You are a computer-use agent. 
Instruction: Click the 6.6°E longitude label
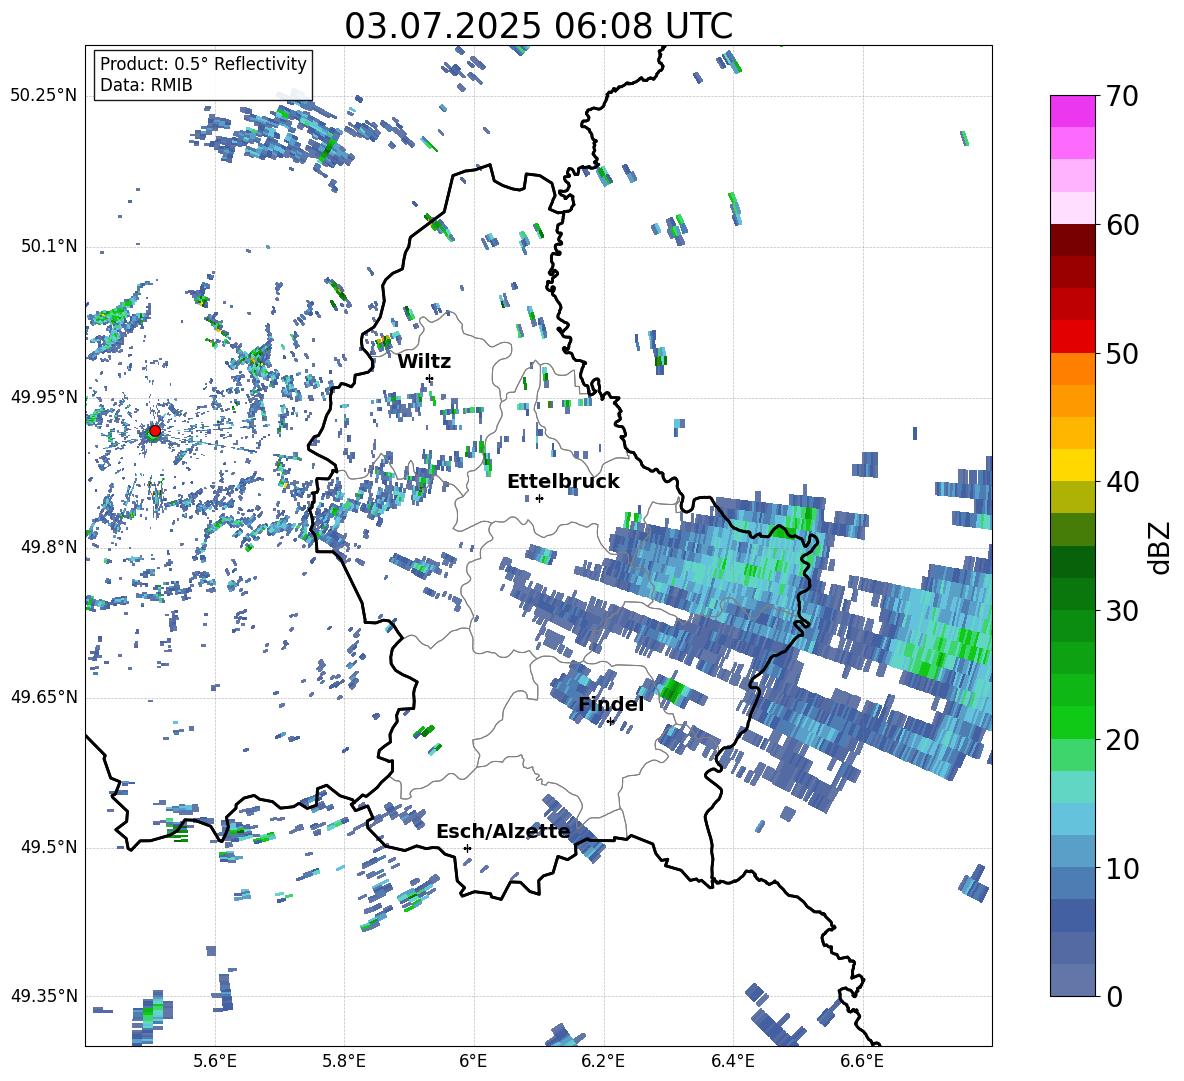(862, 1061)
